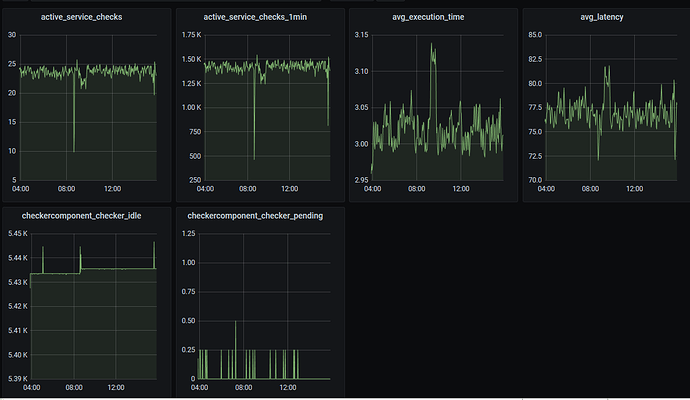Click the 1.00 K axis label
The height and width of the screenshot is (400, 690).
pyautogui.click(x=191, y=107)
